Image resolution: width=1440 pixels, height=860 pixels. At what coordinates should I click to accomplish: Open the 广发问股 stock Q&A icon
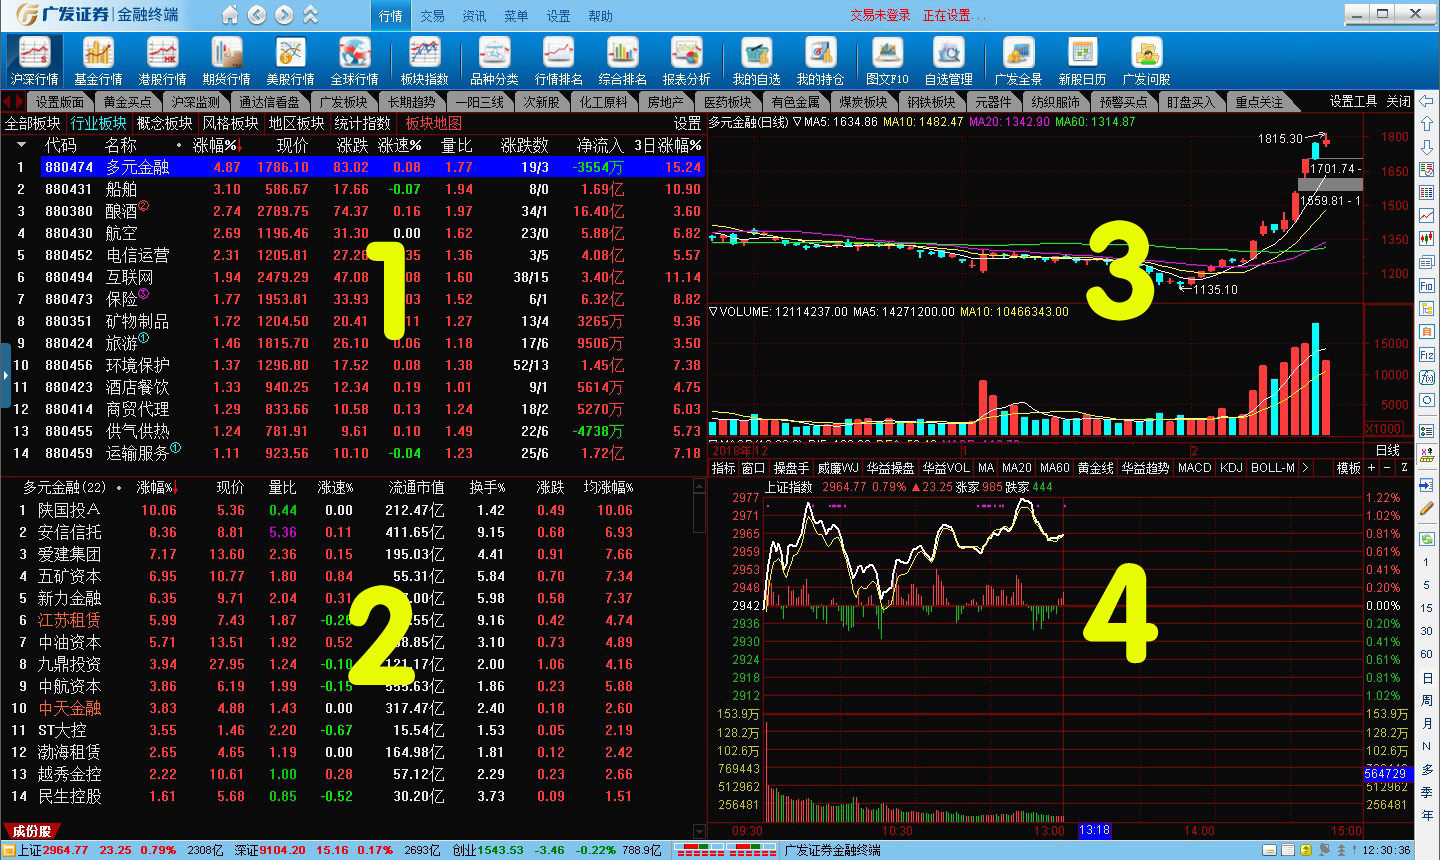[x=1146, y=61]
